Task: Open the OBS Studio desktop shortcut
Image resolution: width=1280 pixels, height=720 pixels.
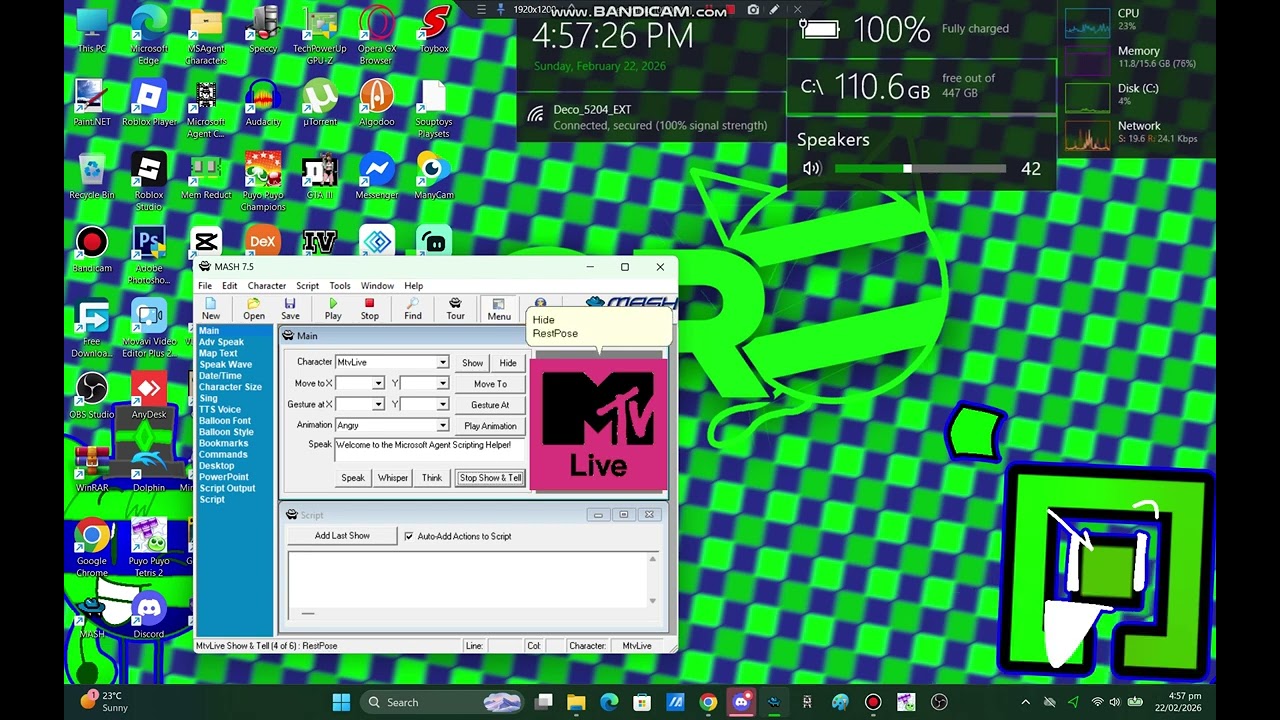Action: (91, 396)
